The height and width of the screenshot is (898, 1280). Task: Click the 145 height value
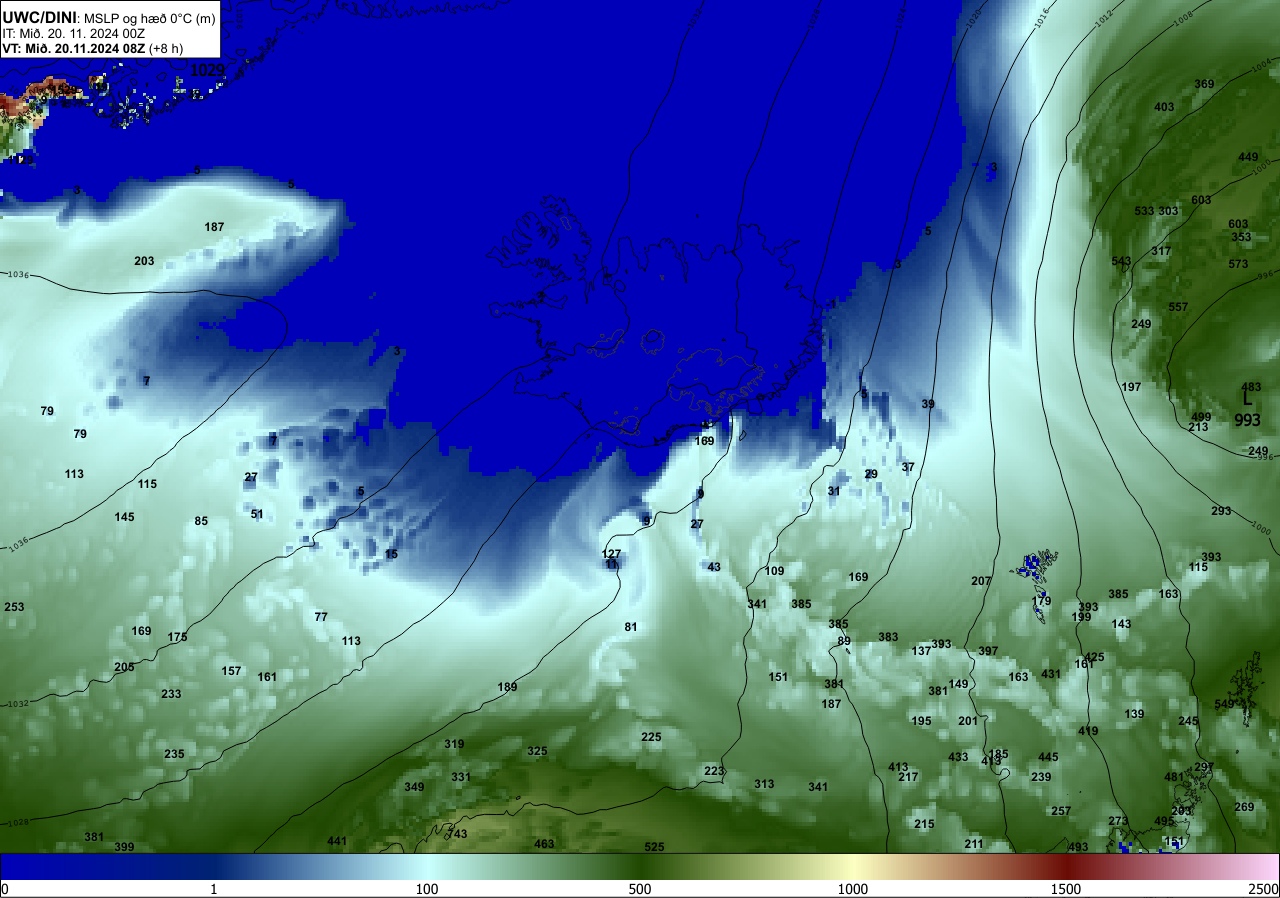[x=124, y=517]
